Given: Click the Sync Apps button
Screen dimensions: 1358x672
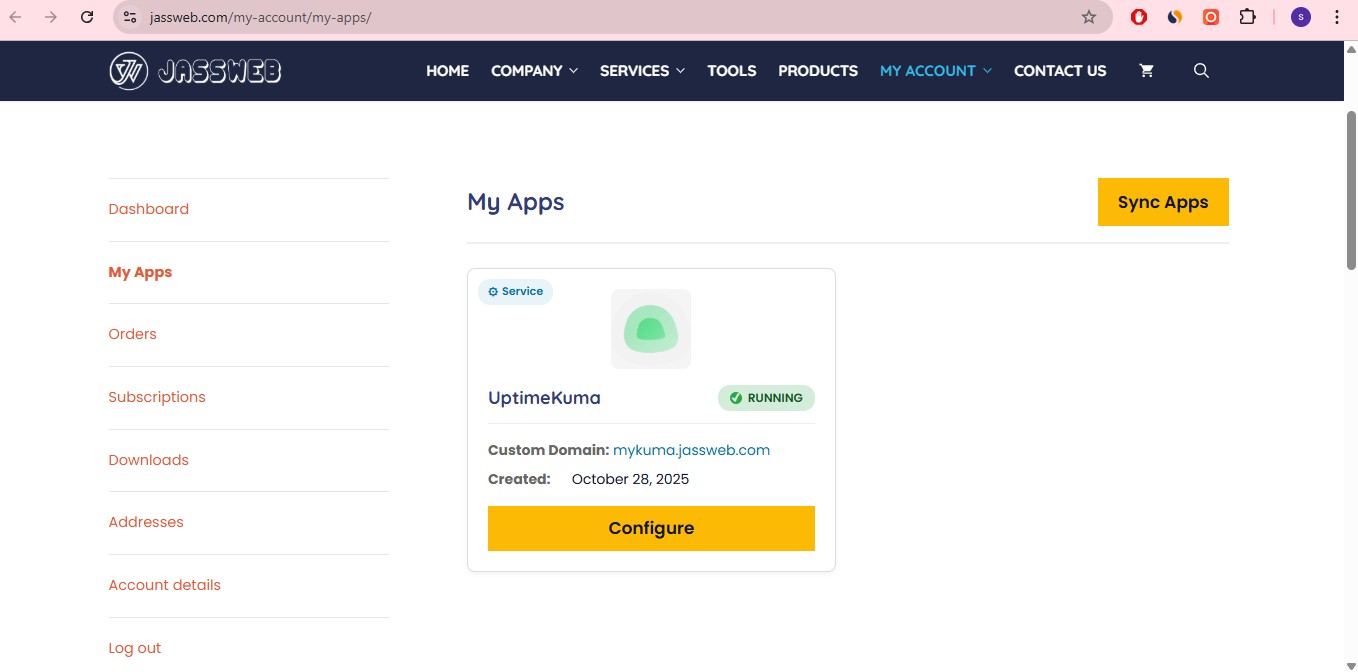Looking at the screenshot, I should 1163,202.
